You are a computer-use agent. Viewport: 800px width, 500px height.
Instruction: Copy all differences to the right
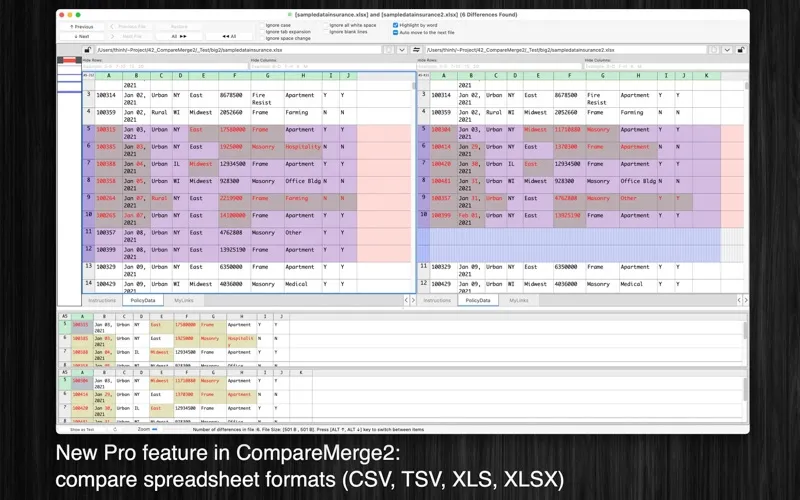[179, 36]
